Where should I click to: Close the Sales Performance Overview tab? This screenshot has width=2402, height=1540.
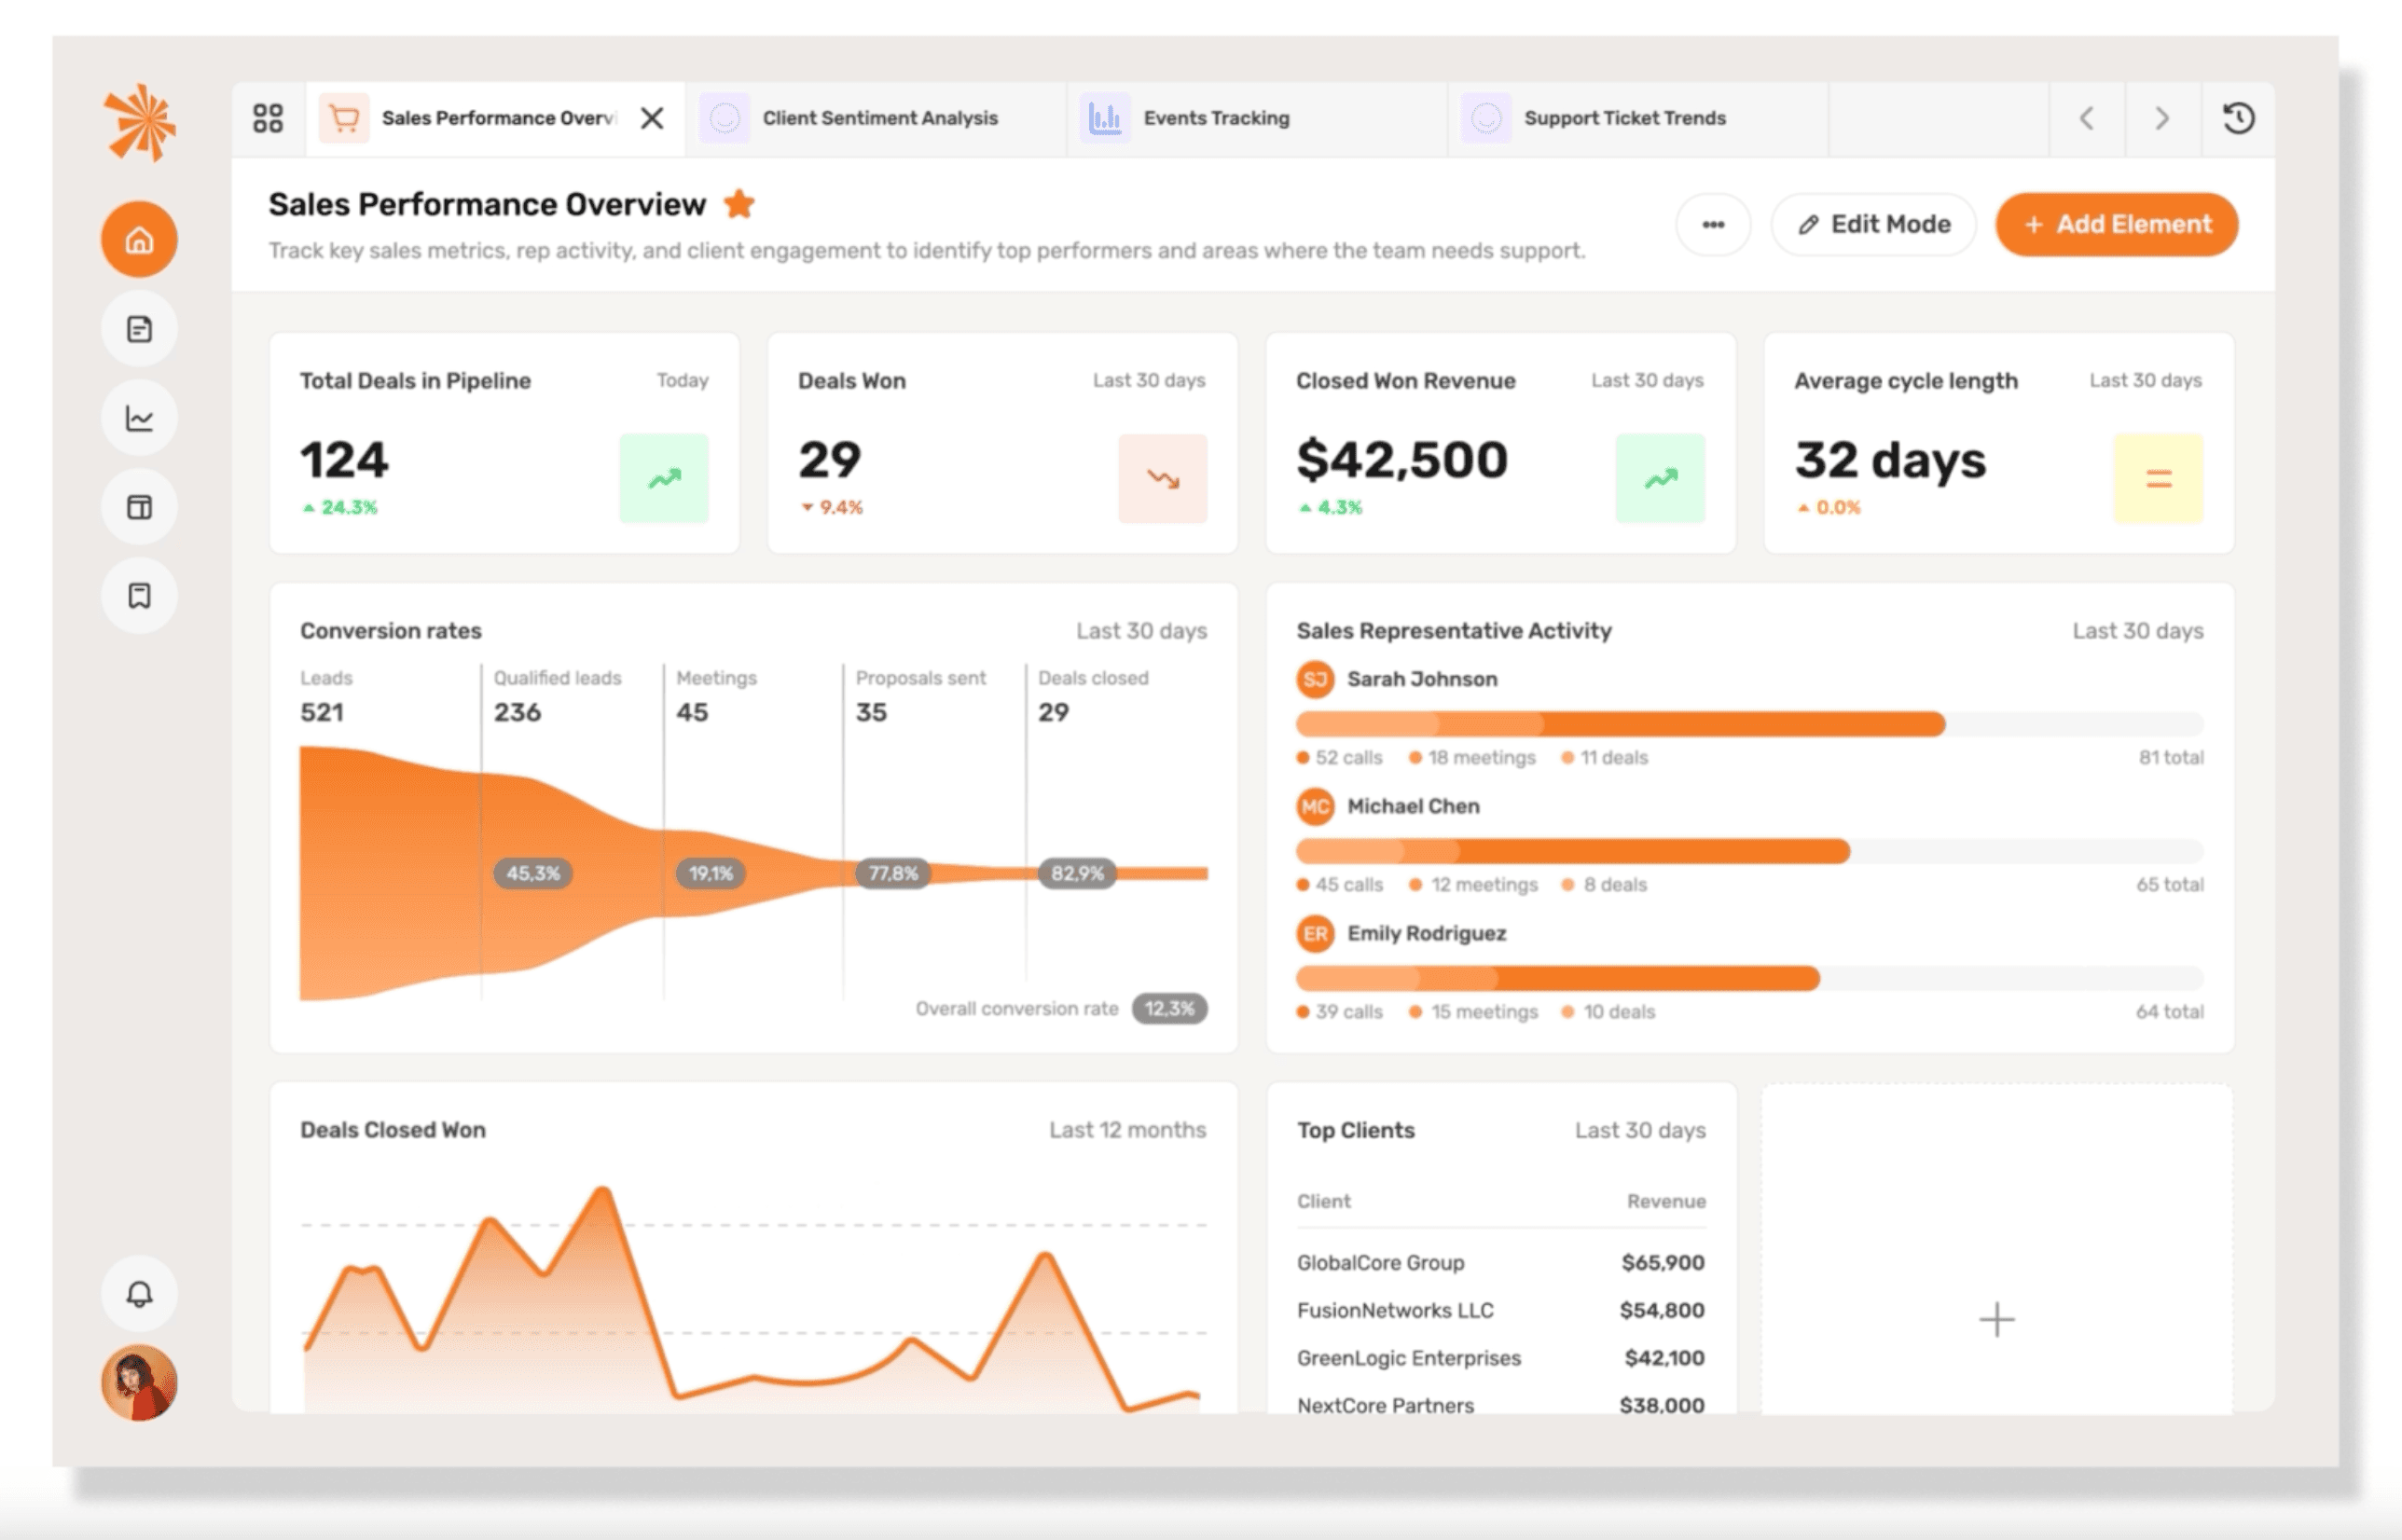tap(652, 118)
